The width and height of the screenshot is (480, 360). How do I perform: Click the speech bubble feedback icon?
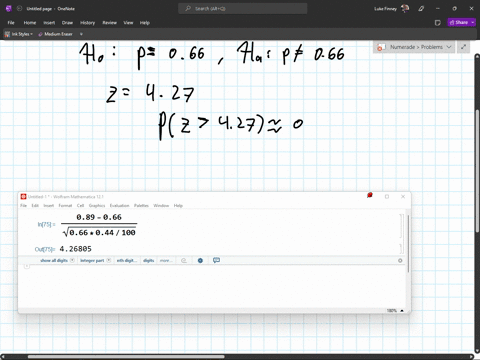(216, 260)
